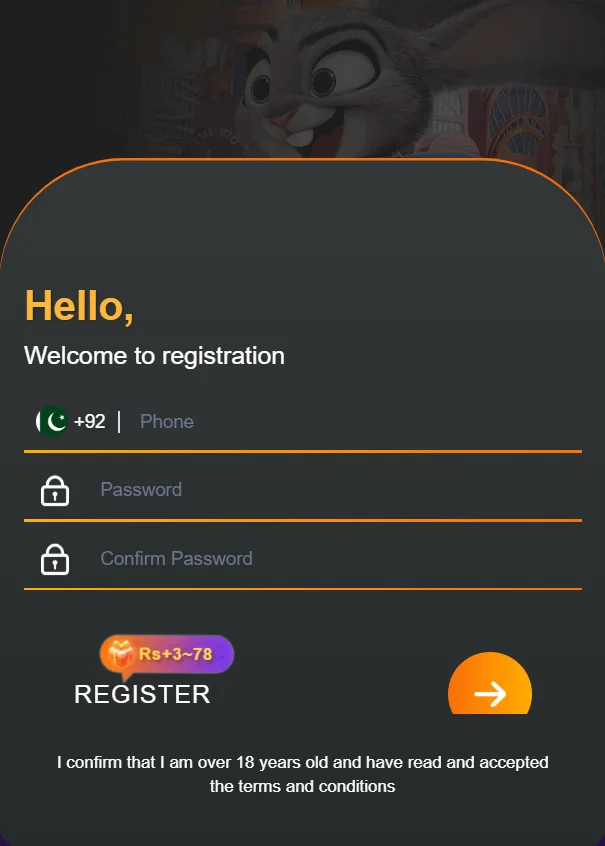Click the orange Hello heading
The image size is (605, 846).
coord(79,306)
